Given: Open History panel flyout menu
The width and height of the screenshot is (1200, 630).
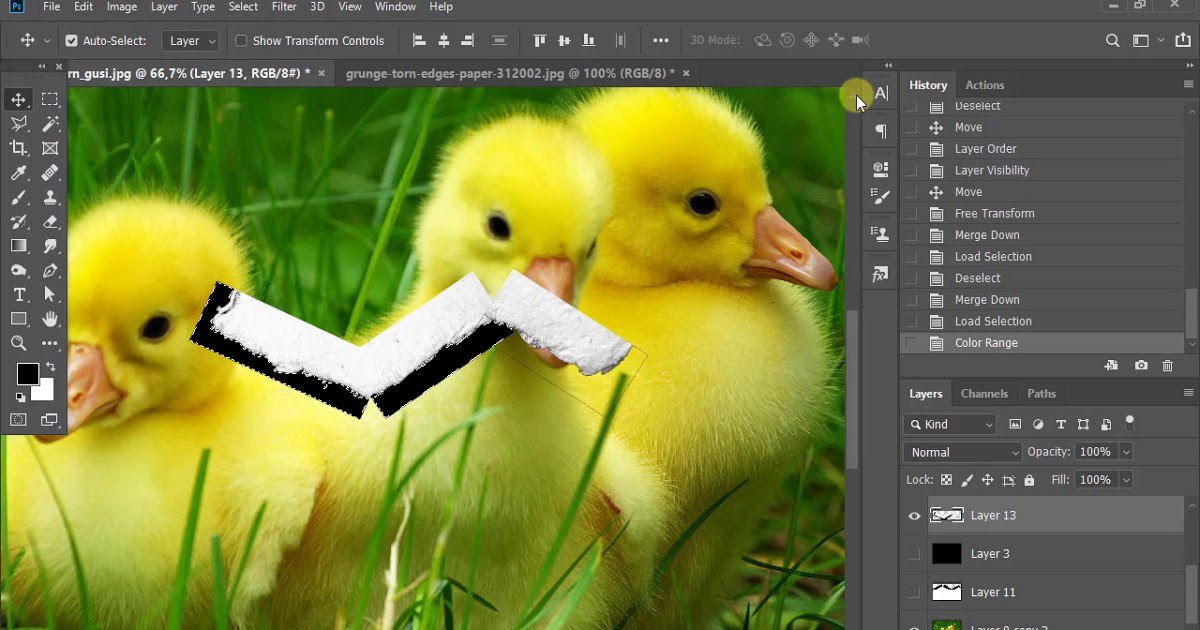Looking at the screenshot, I should [1188, 85].
